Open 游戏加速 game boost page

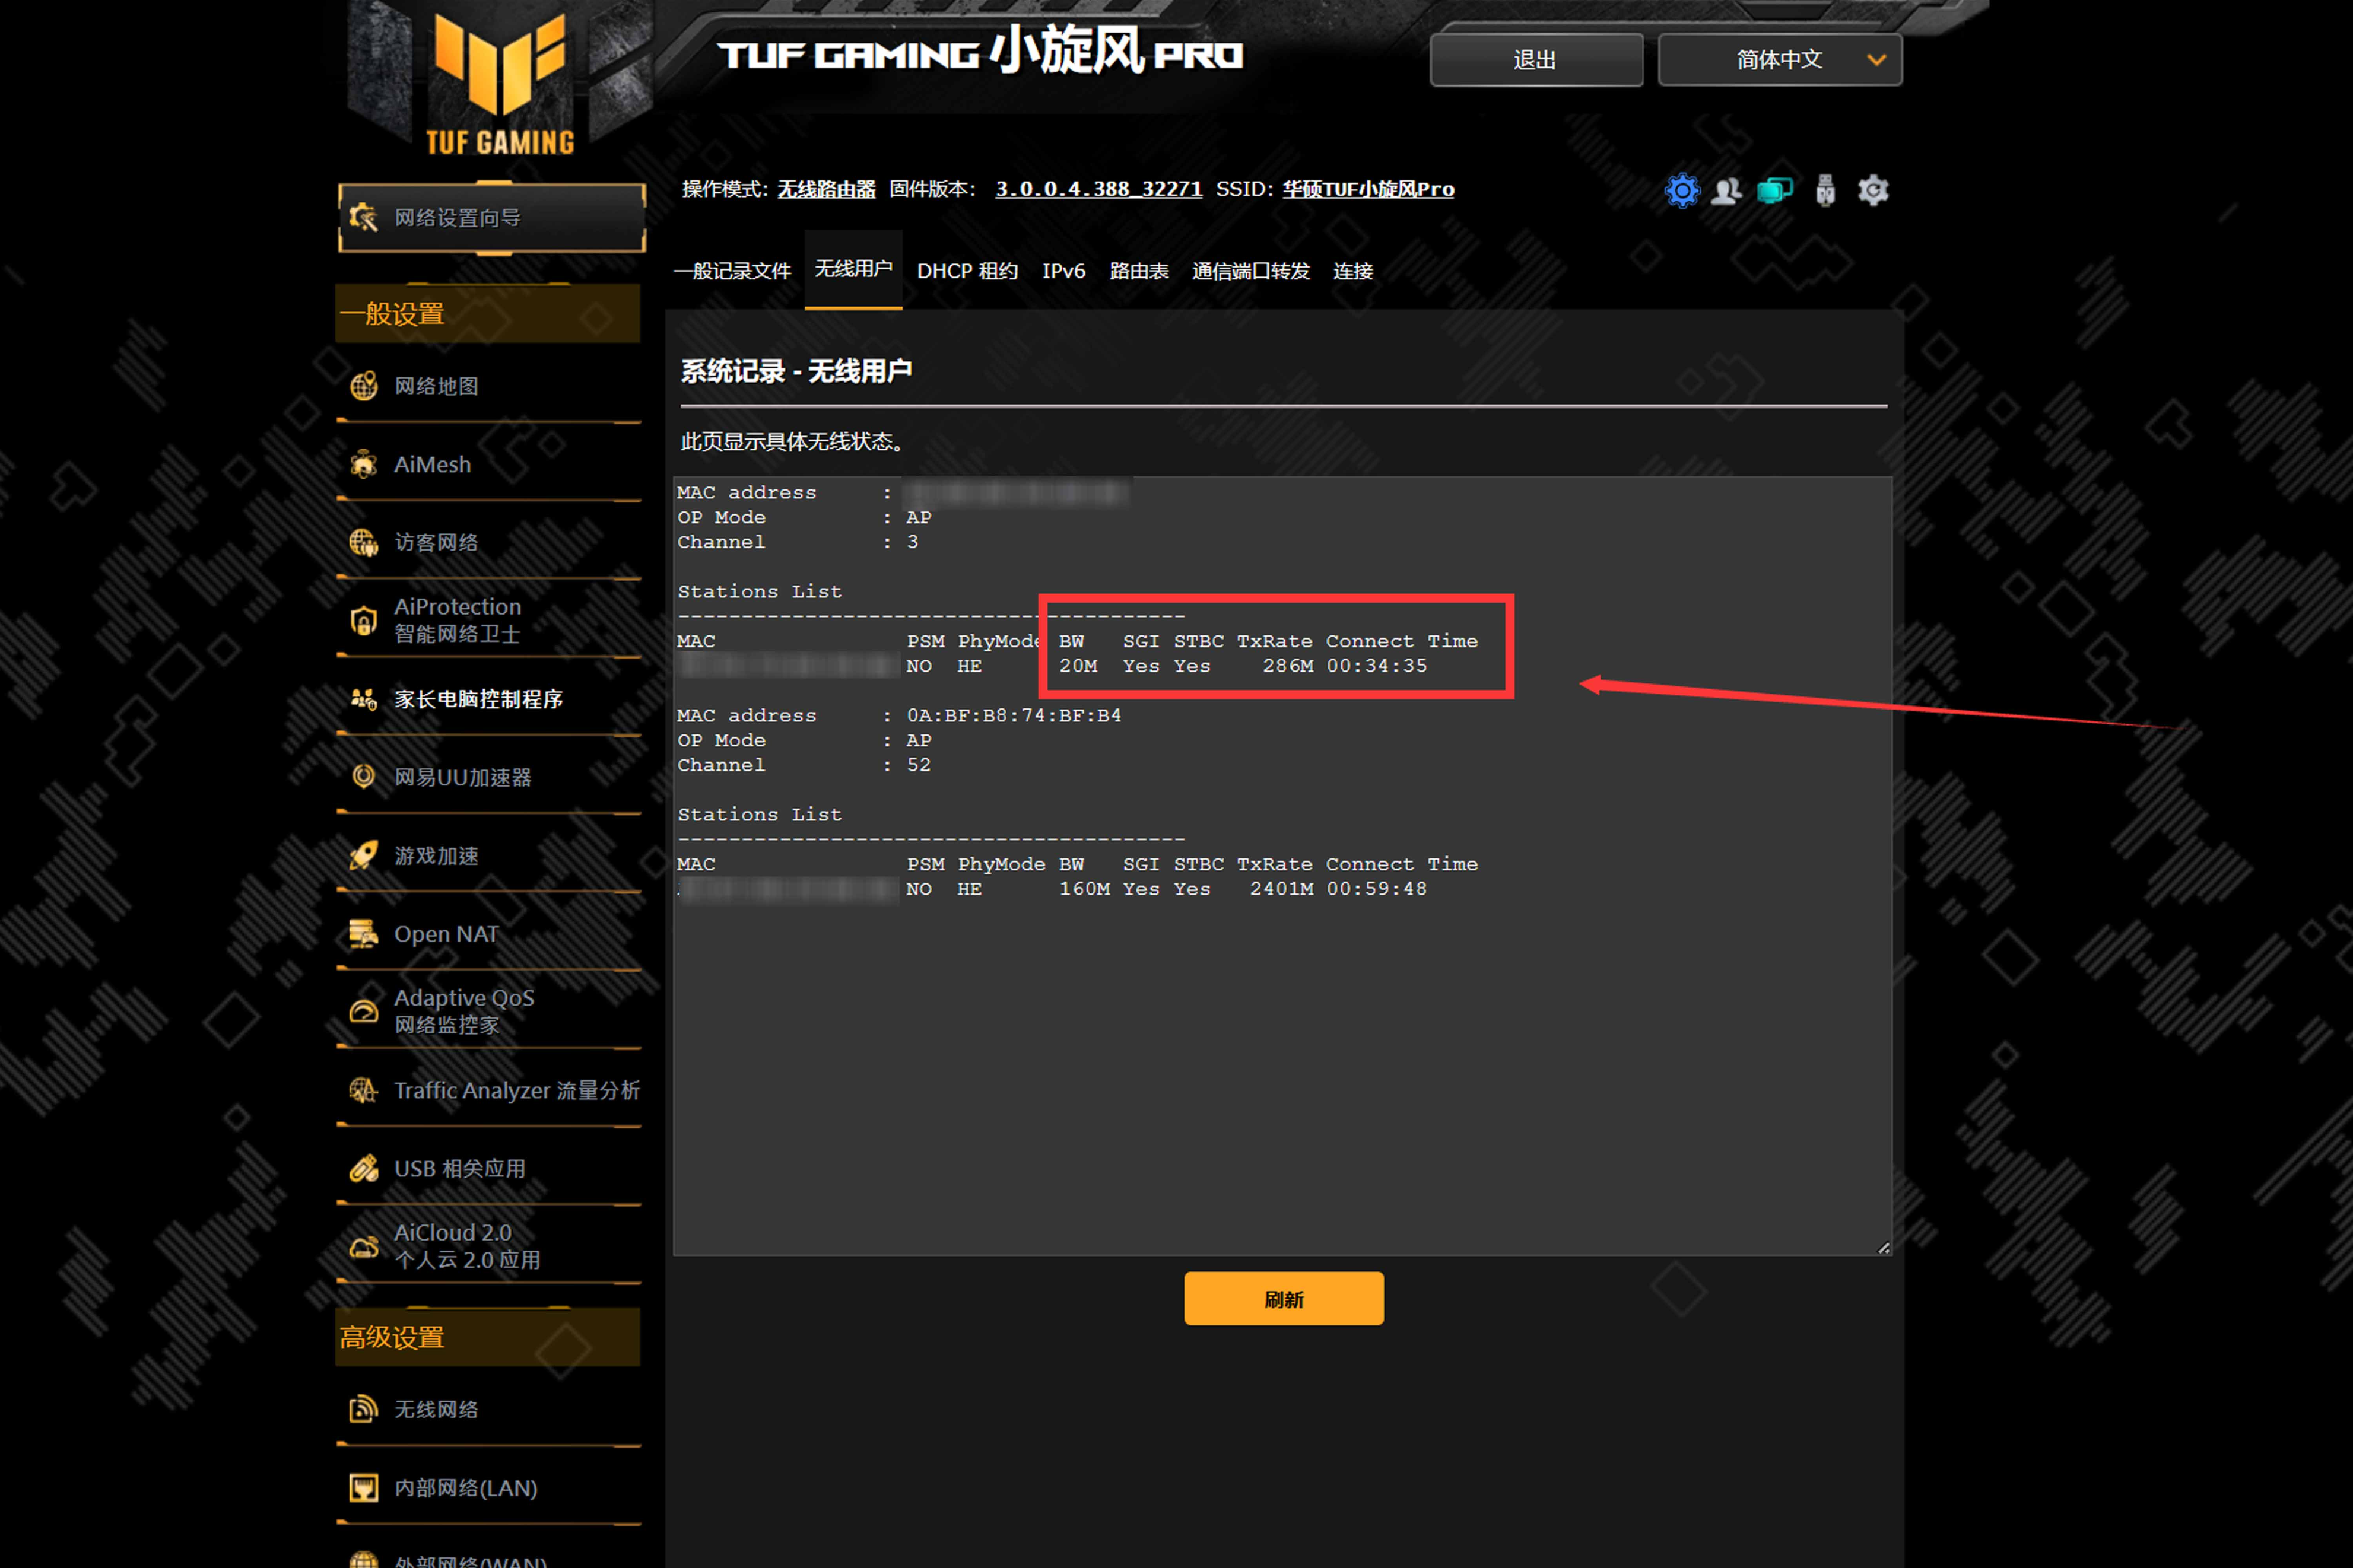(436, 856)
